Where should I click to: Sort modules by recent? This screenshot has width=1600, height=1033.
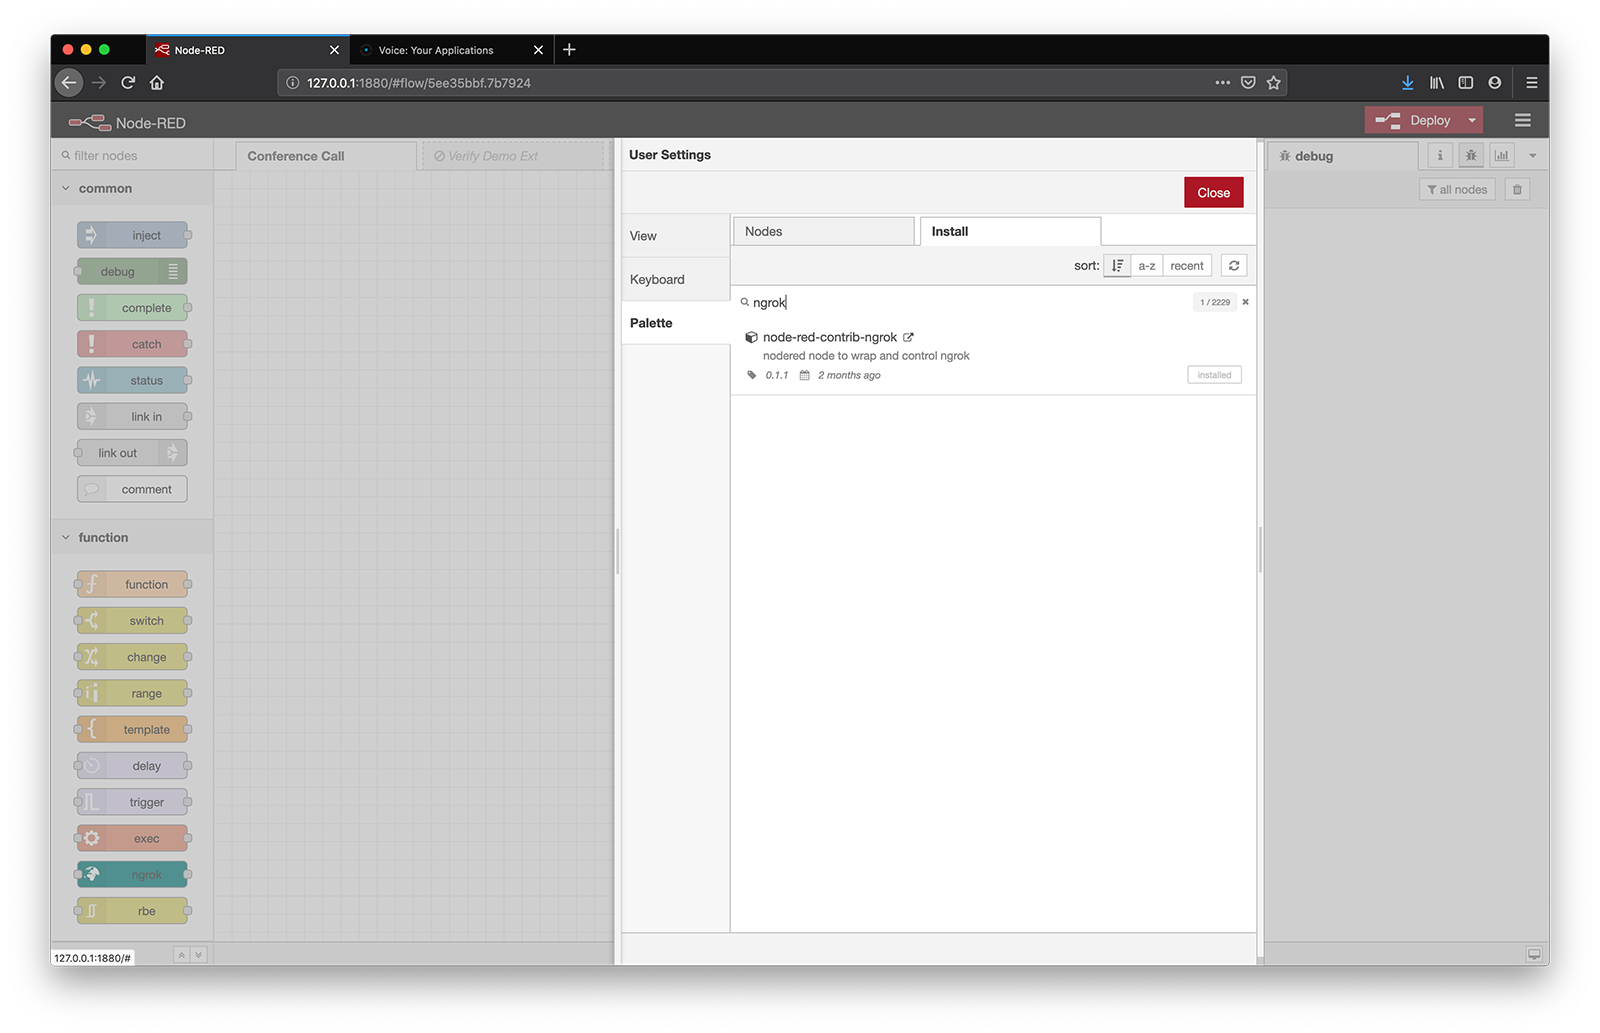tap(1187, 266)
